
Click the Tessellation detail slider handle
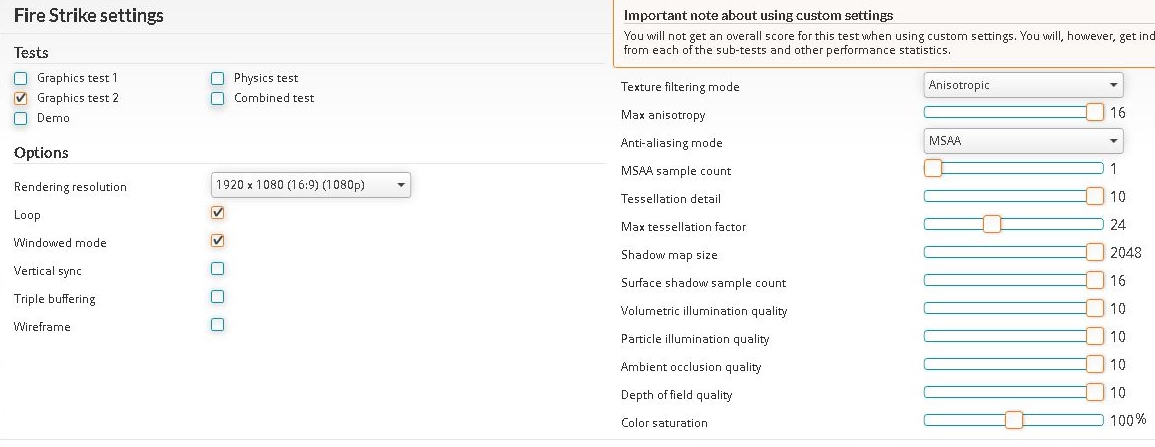(1095, 196)
